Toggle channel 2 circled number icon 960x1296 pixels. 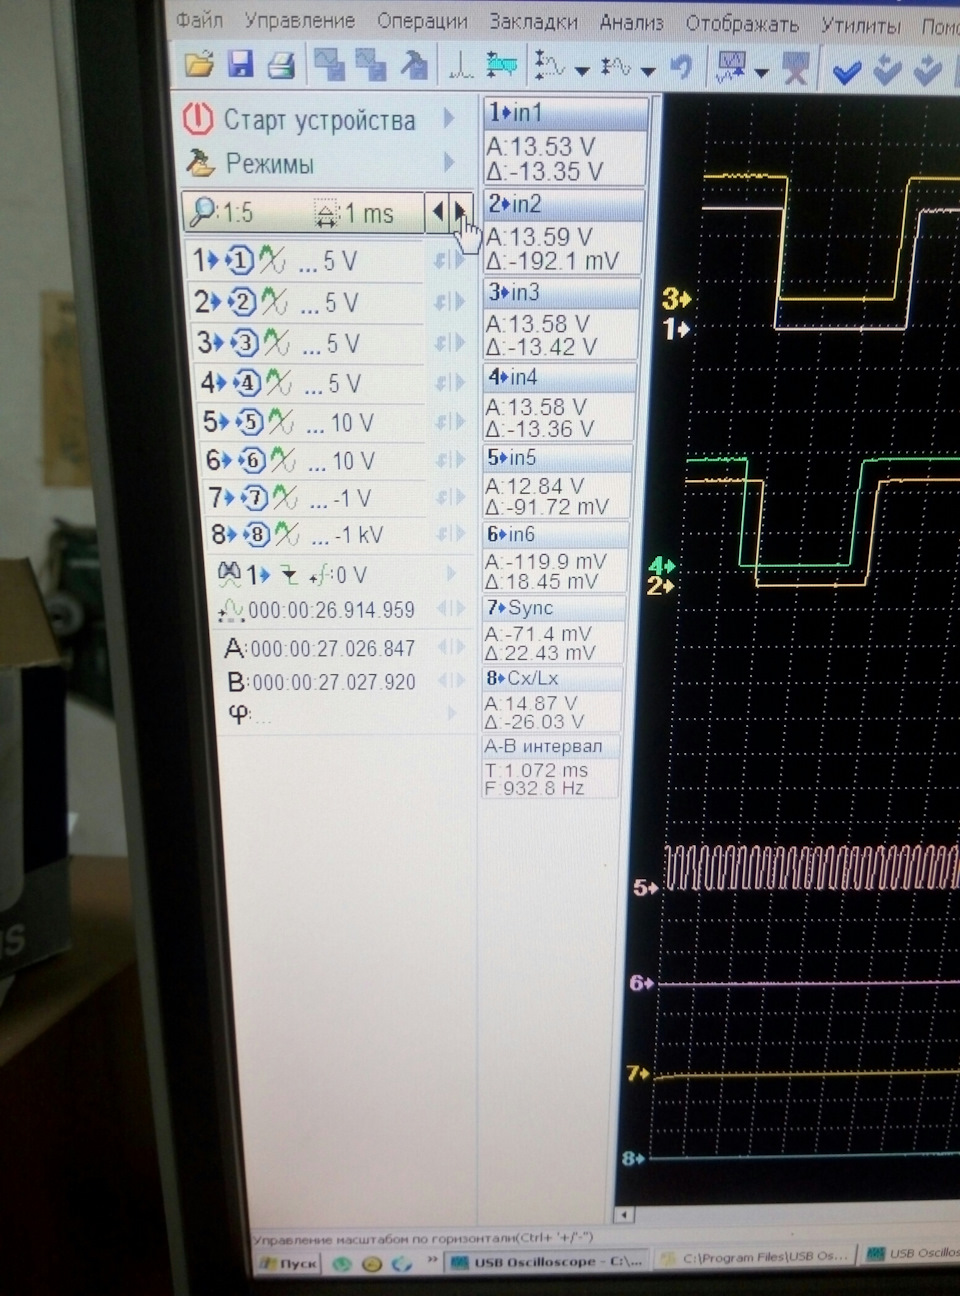pyautogui.click(x=241, y=302)
